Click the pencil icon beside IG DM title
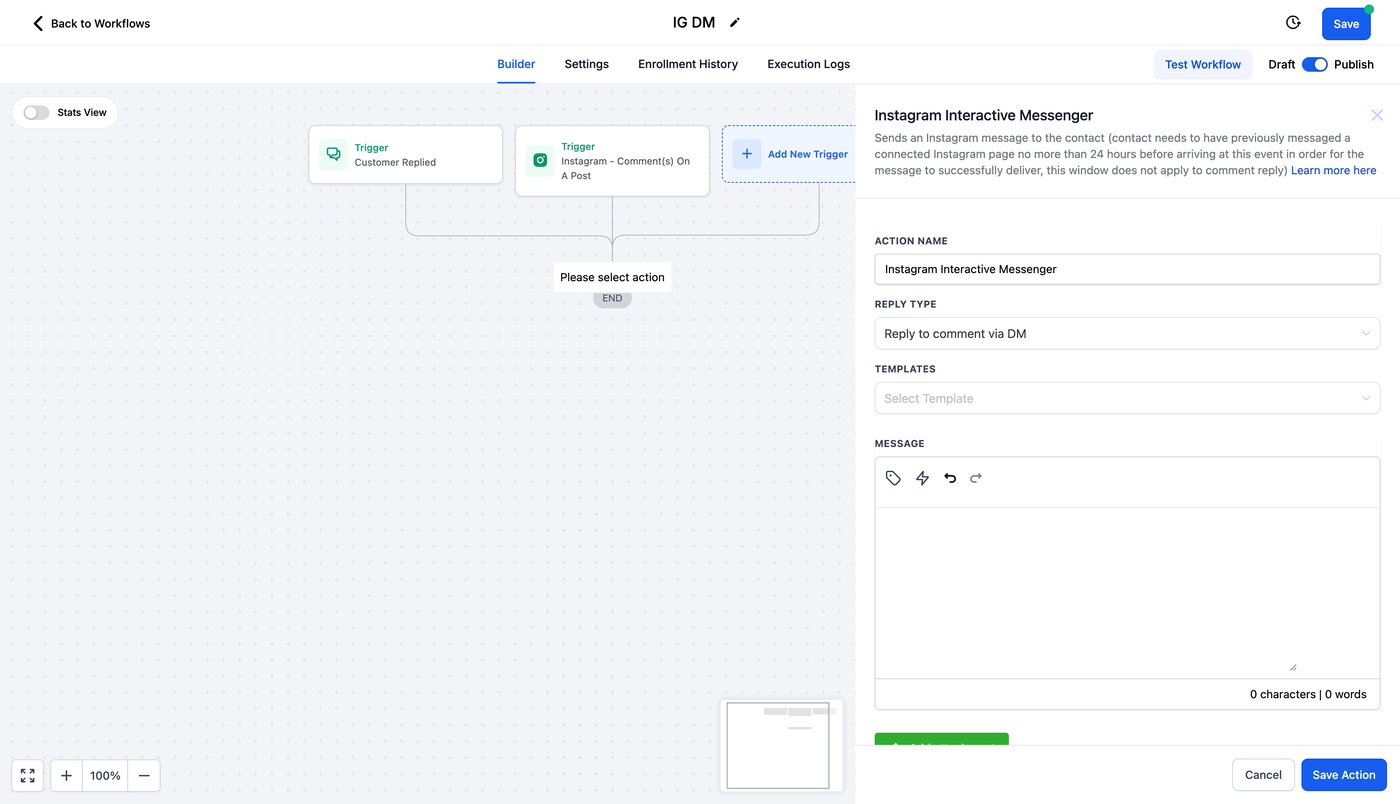This screenshot has width=1400, height=804. click(735, 22)
